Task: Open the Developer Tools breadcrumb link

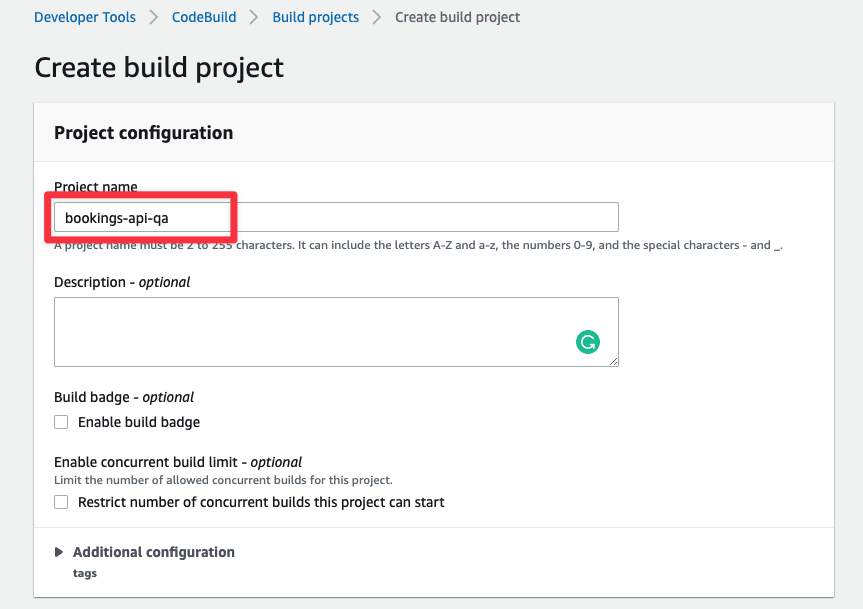Action: pyautogui.click(x=85, y=17)
